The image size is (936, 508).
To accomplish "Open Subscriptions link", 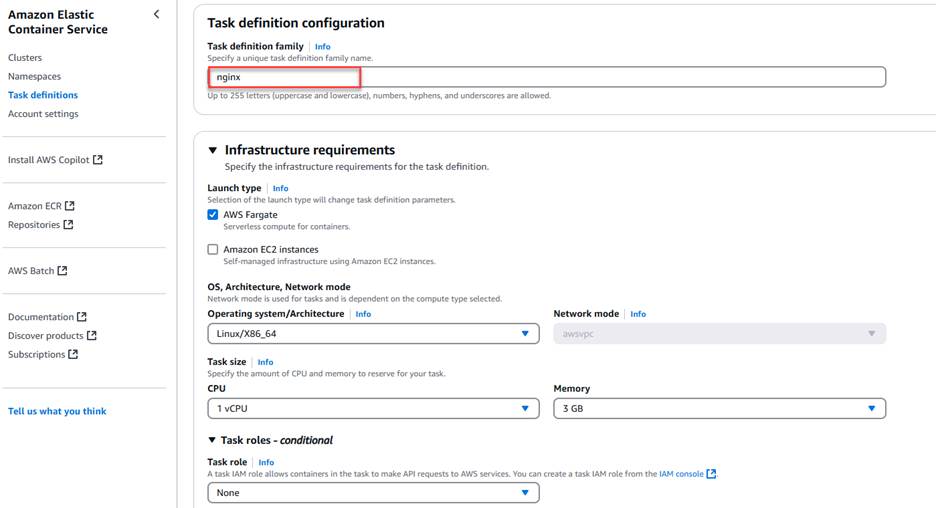I will pos(36,354).
